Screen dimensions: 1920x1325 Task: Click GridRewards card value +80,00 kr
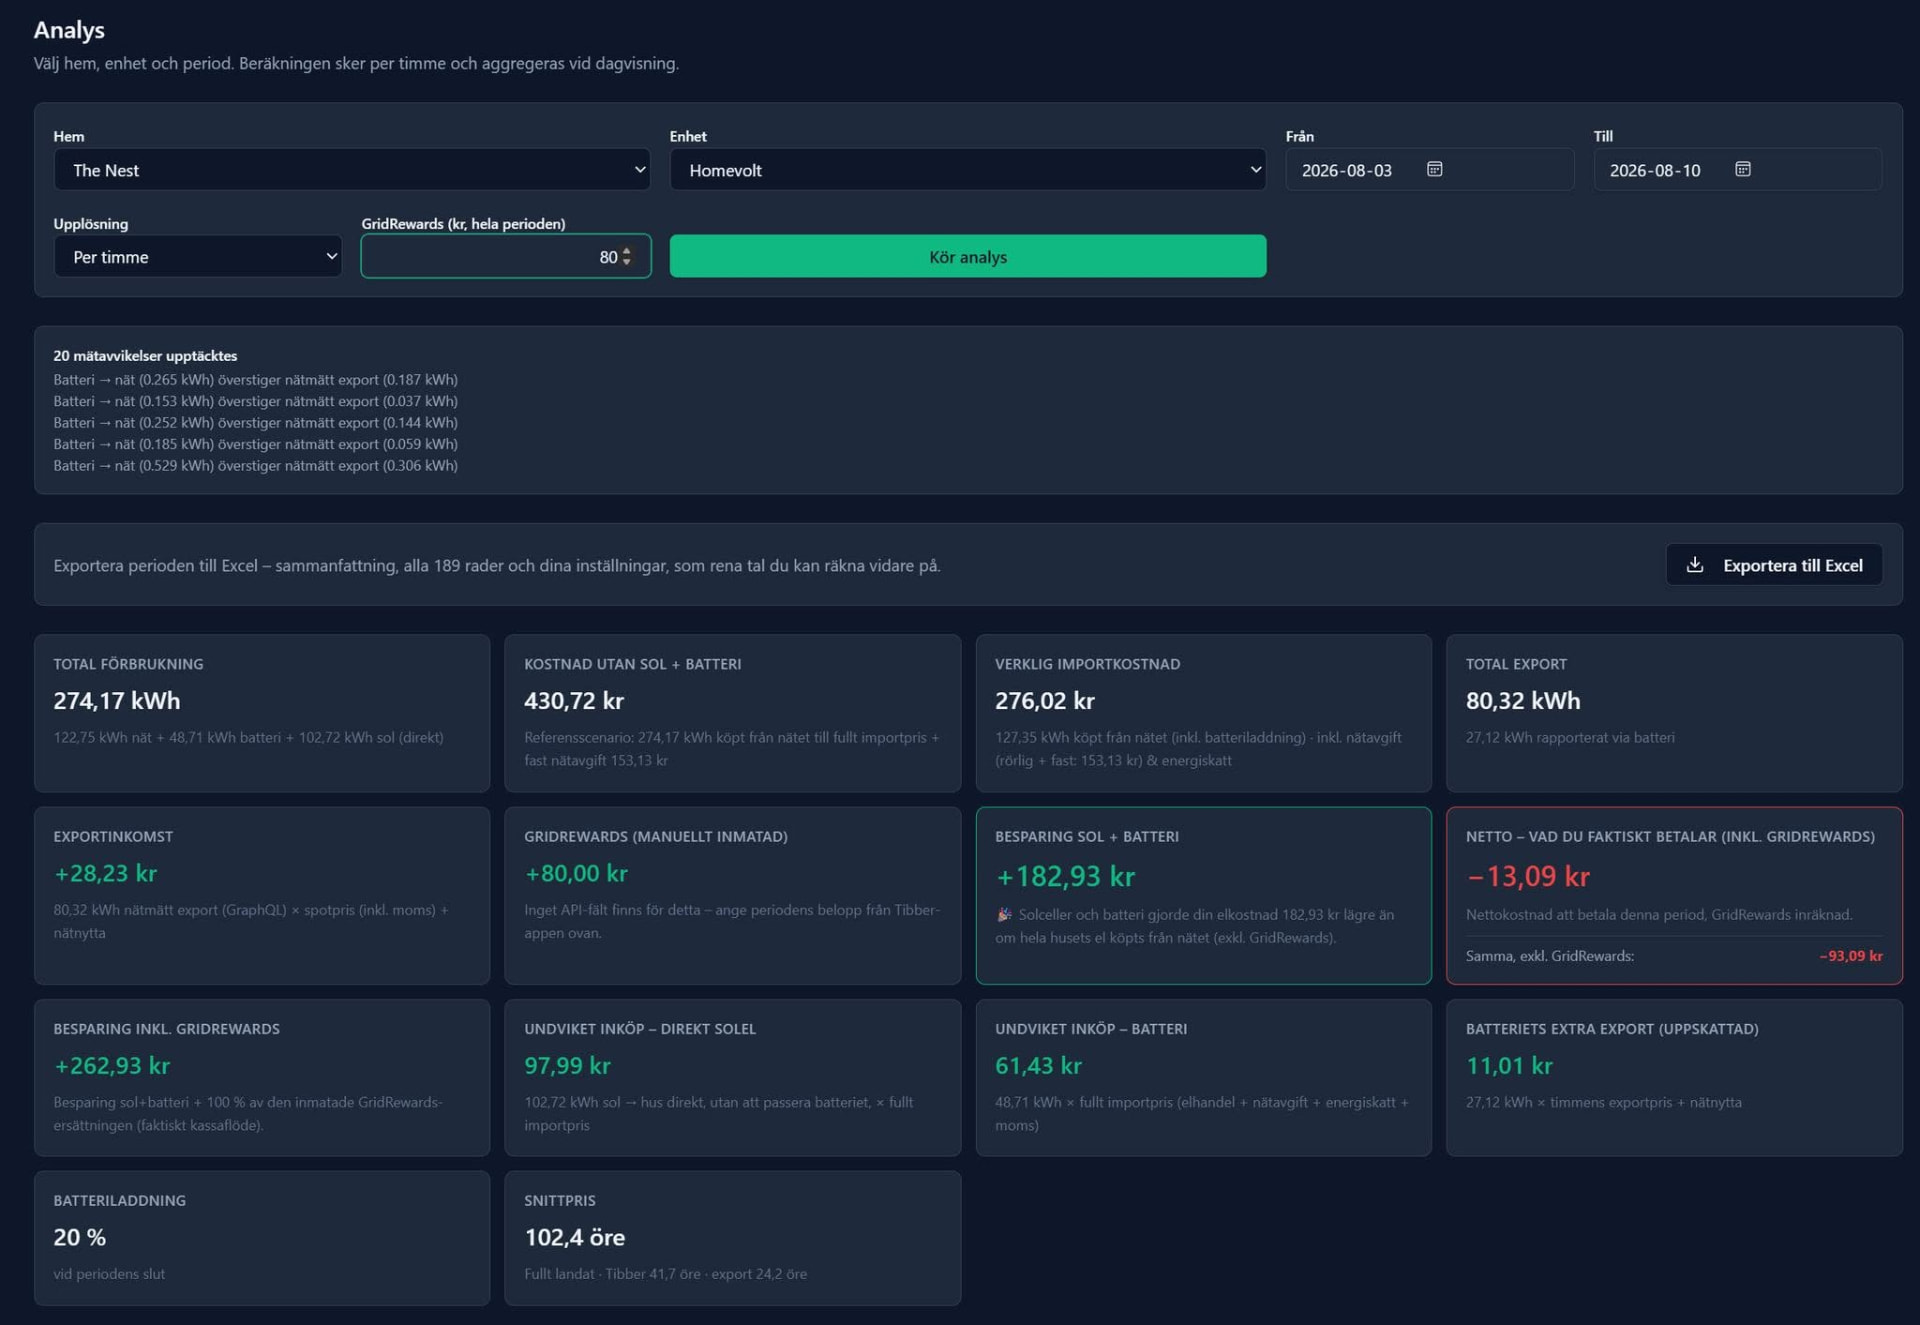tap(576, 874)
